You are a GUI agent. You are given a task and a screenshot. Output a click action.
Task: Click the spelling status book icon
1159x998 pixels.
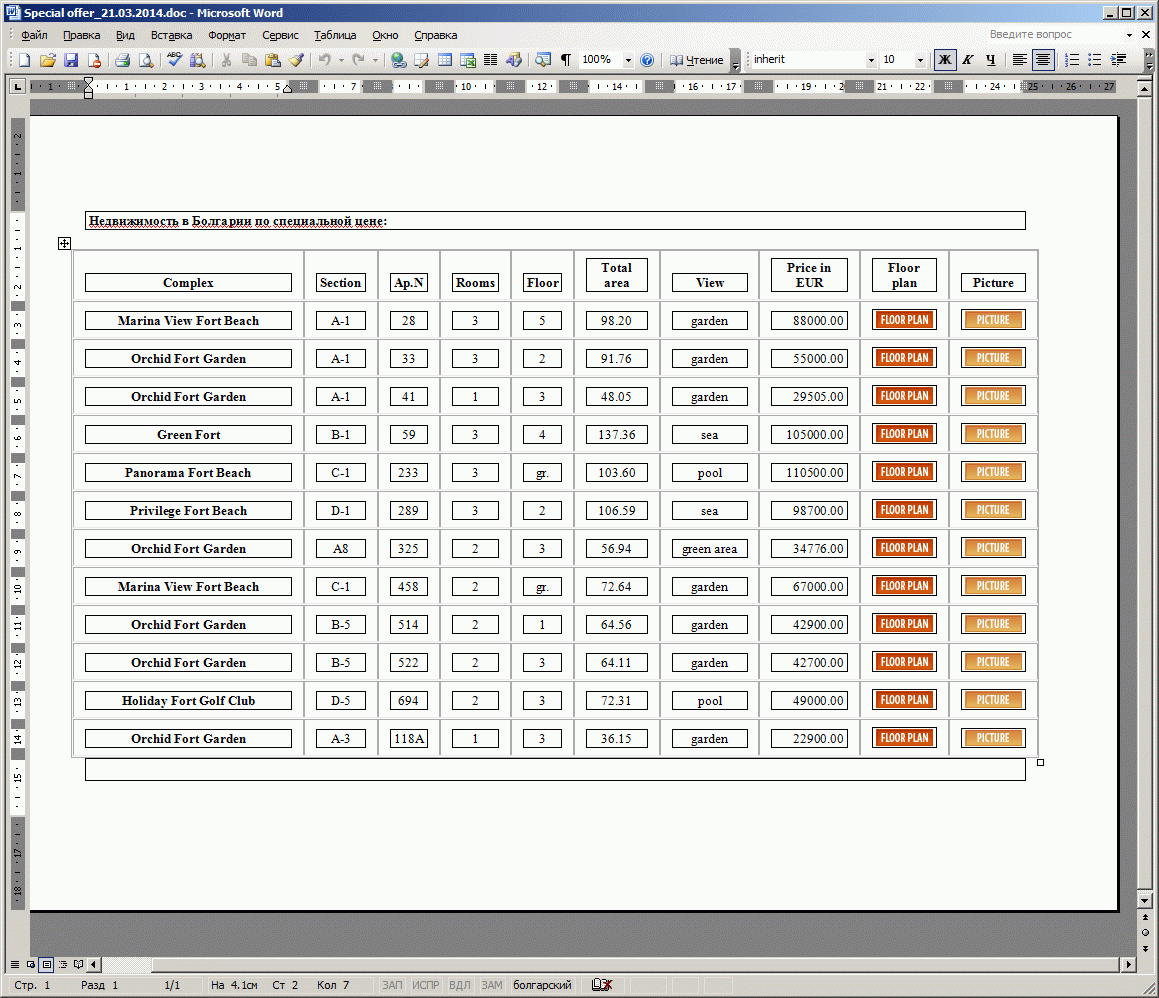[x=602, y=985]
